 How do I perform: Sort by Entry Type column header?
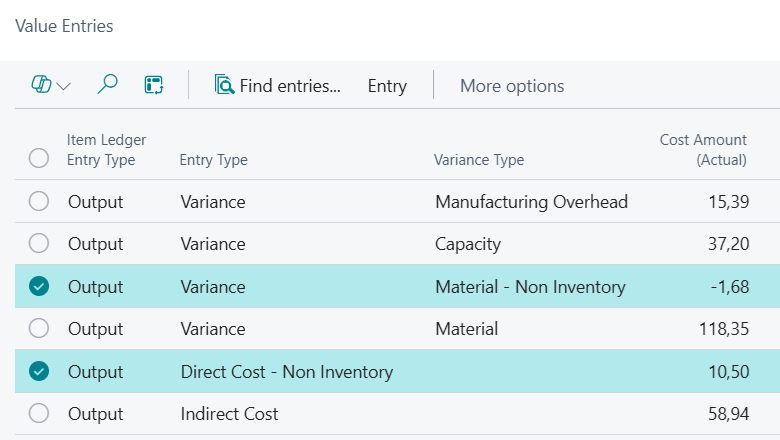213,160
